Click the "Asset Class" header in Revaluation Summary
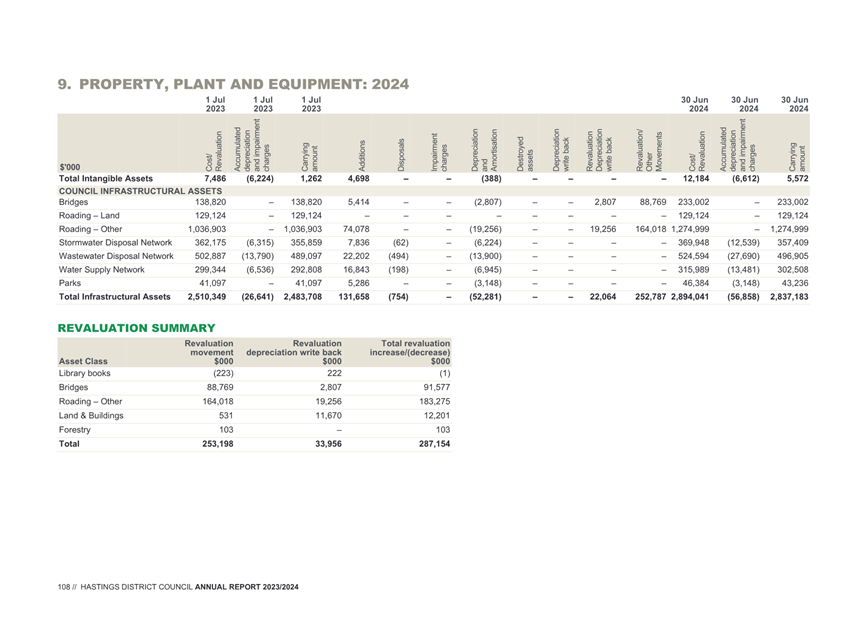This screenshot has height=619, width=868. click(x=83, y=361)
